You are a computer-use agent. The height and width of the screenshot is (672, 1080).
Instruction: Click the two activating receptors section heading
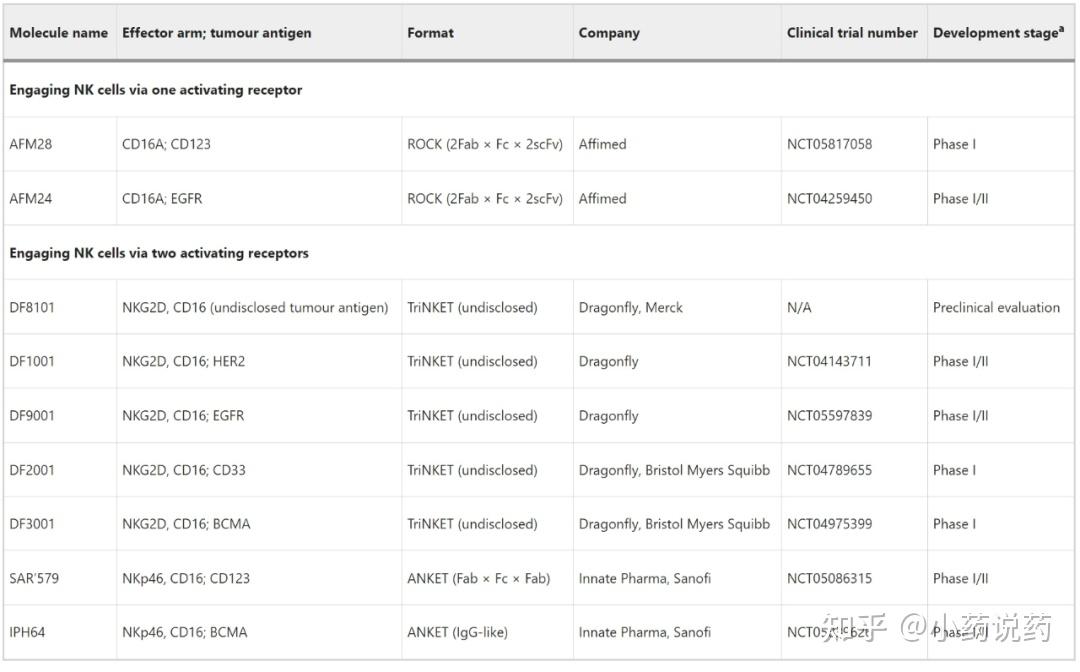point(159,253)
